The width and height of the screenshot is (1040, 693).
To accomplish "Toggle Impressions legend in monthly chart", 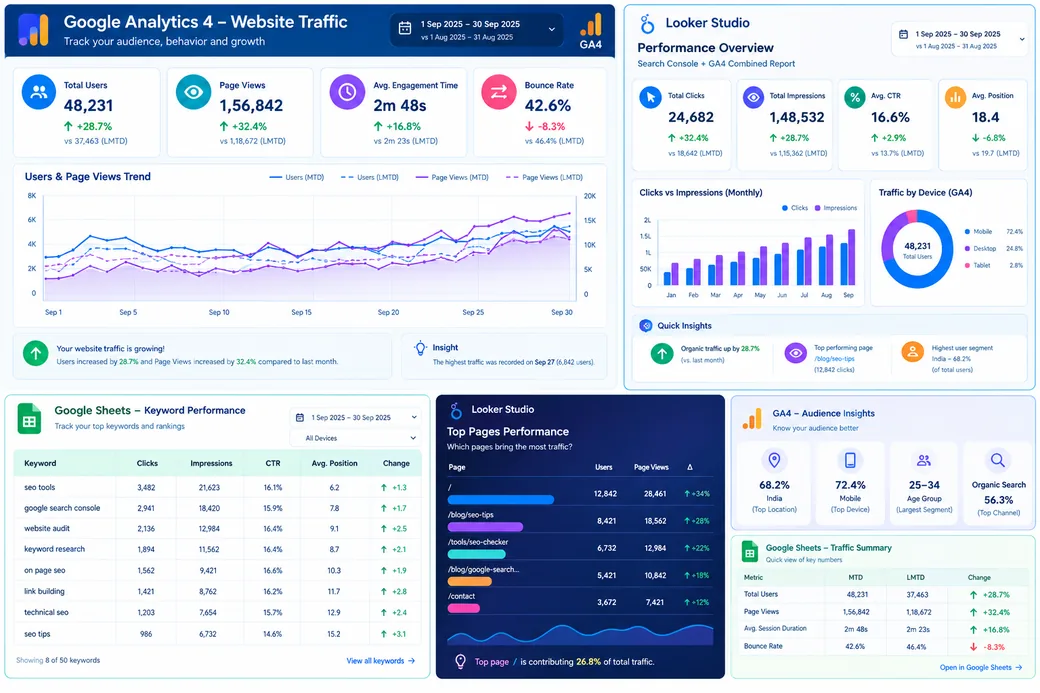I will point(836,208).
